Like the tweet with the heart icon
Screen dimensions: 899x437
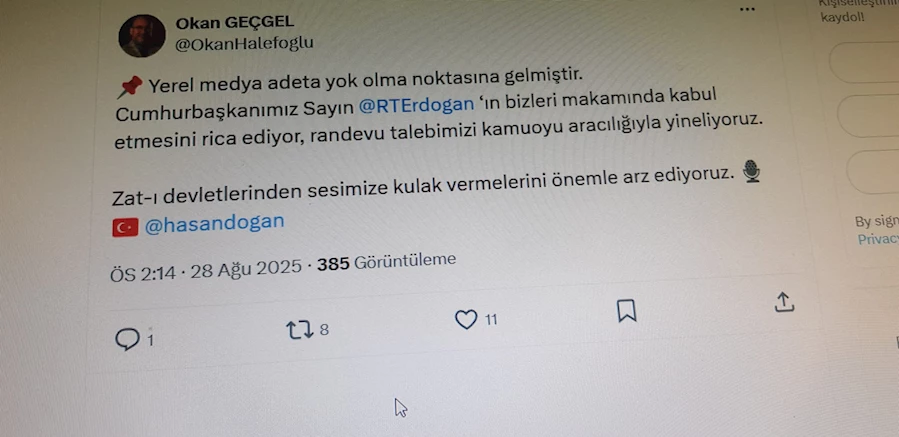(x=466, y=319)
